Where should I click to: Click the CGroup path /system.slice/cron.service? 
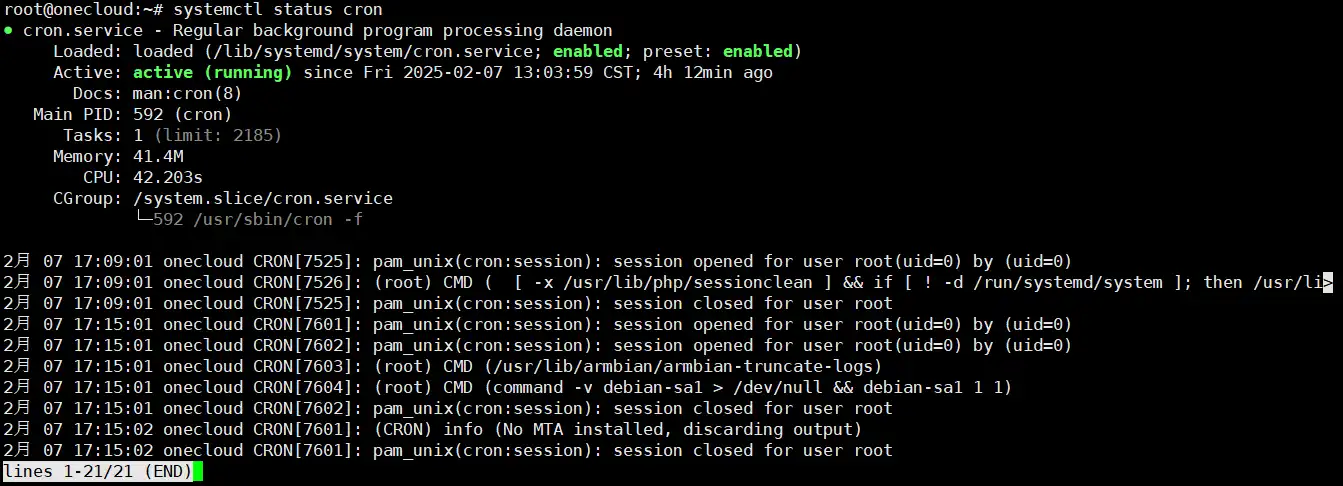[262, 198]
